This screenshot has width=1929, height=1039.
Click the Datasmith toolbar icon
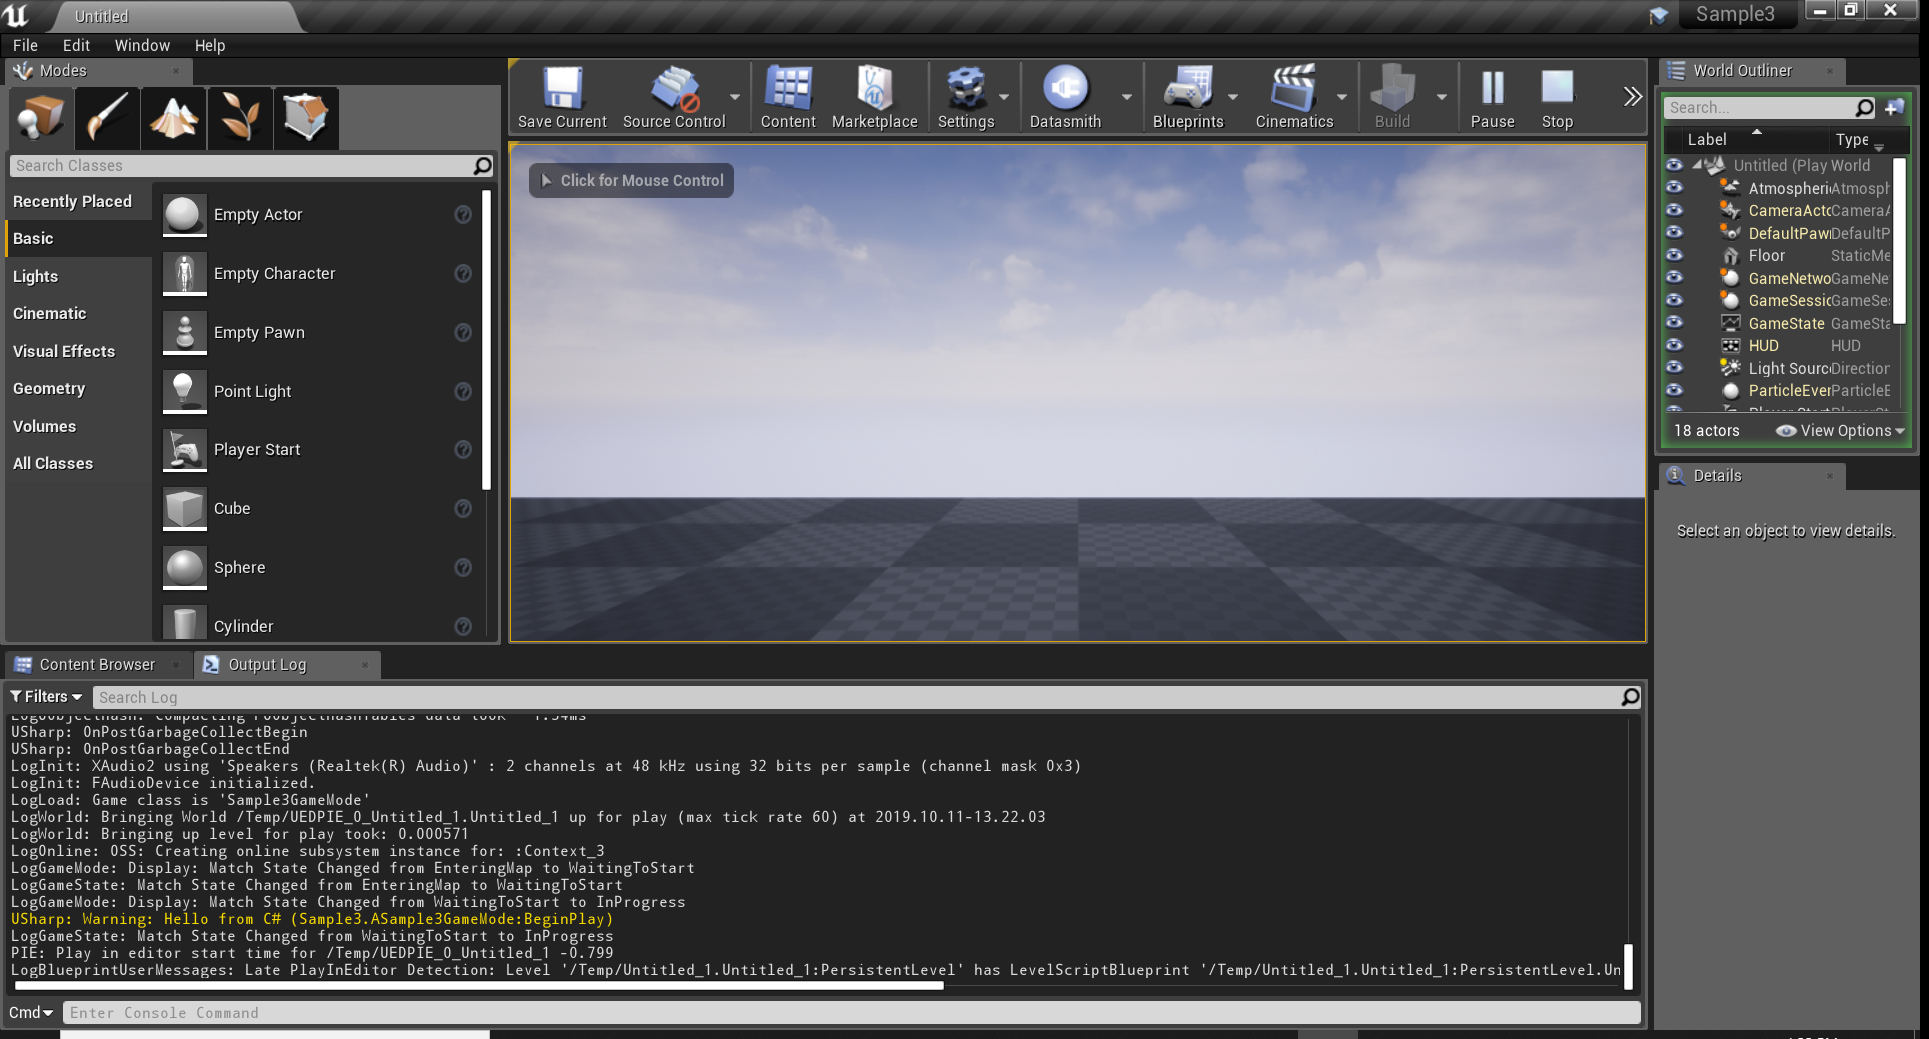pos(1065,88)
